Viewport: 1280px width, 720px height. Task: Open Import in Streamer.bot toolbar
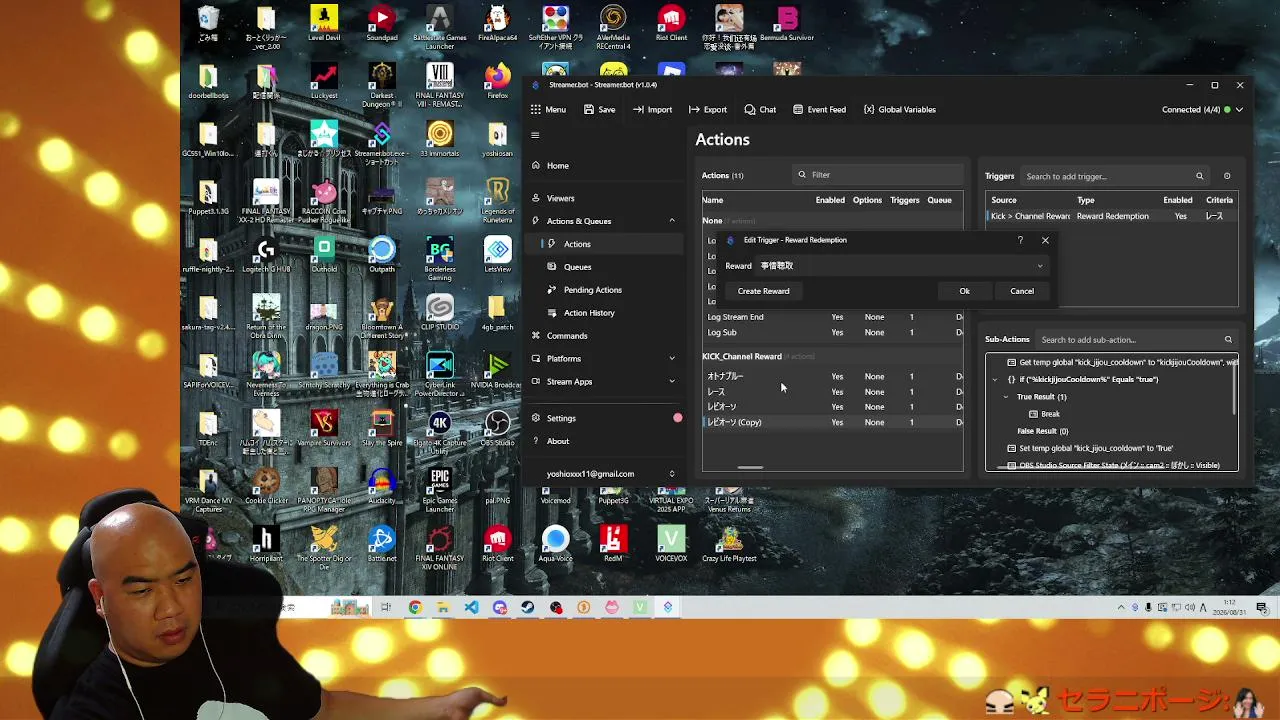652,110
